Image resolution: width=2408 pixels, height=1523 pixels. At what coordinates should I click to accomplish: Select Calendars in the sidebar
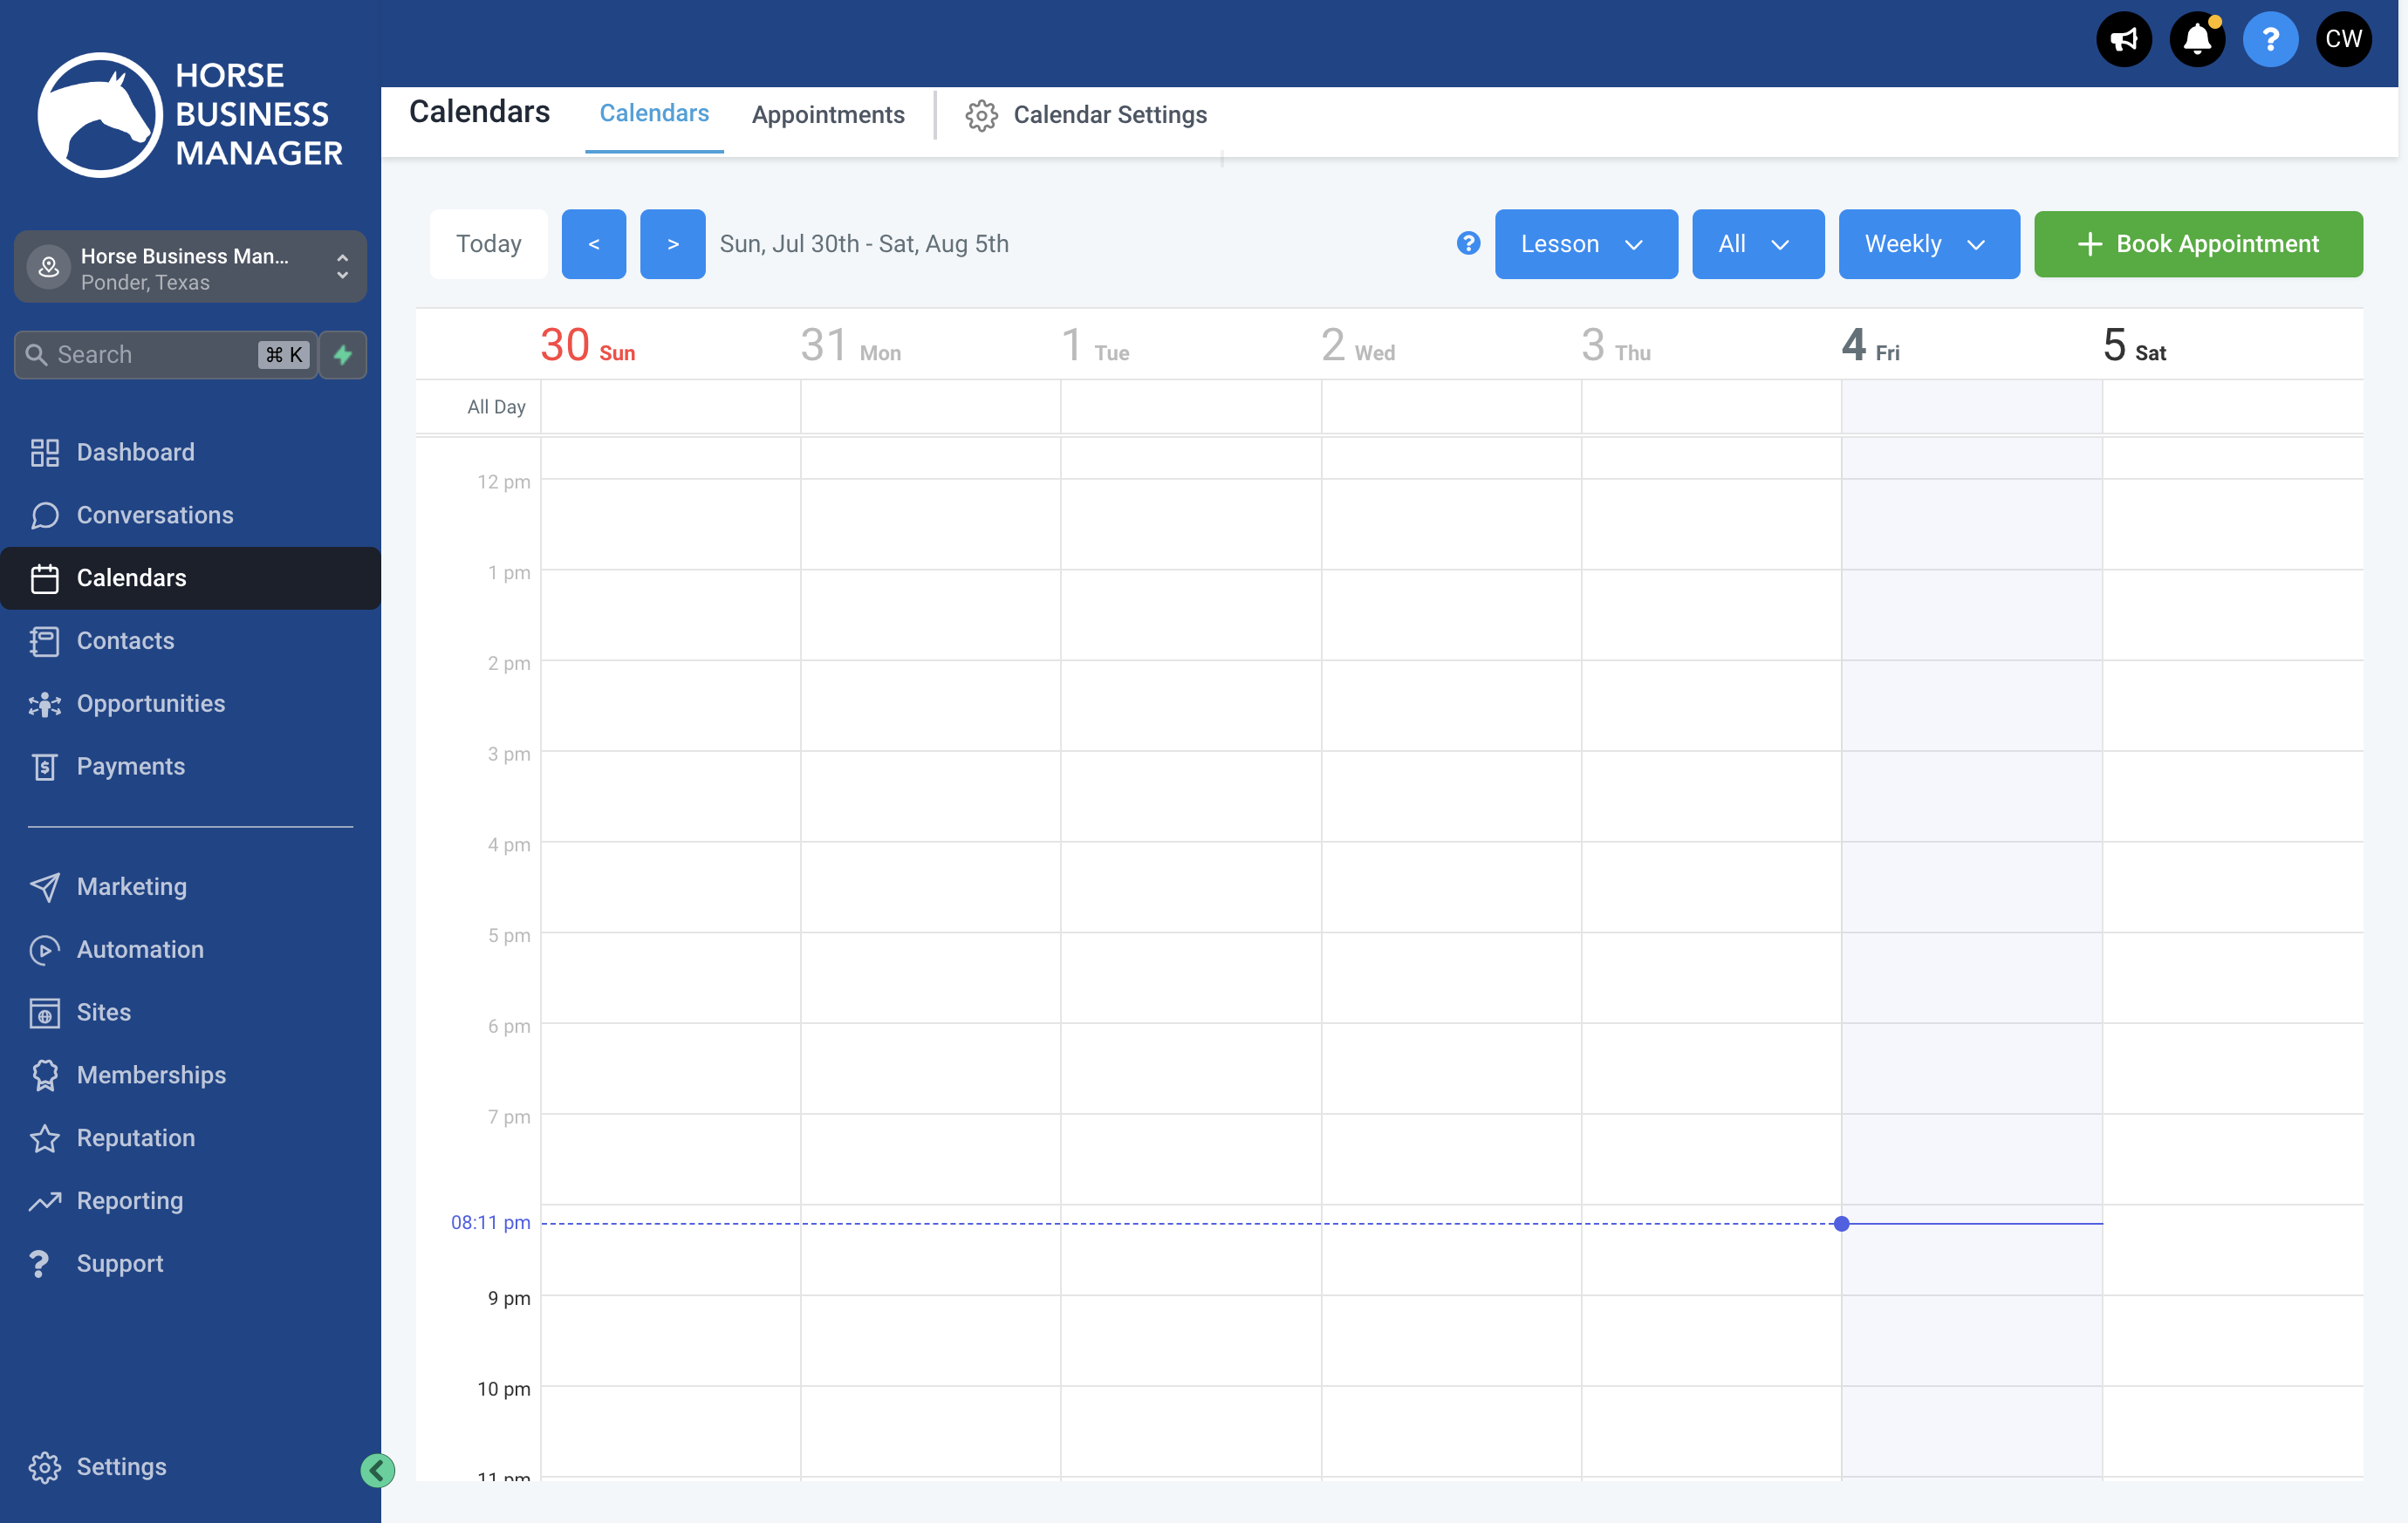click(190, 578)
